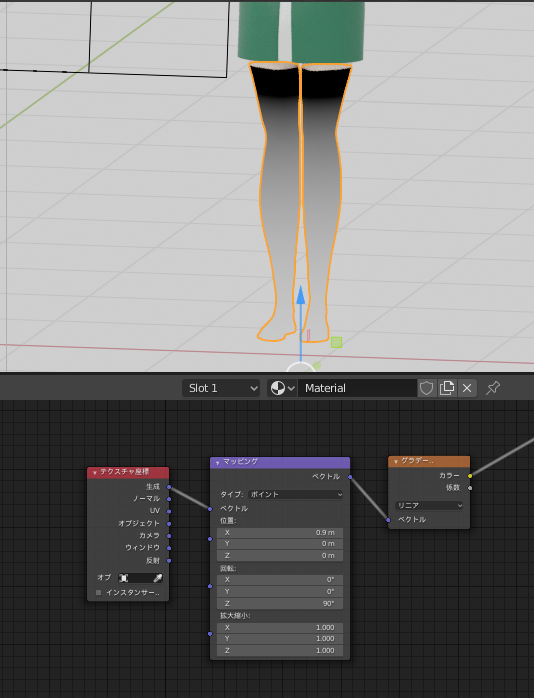Click the red plane gizmo handle
534x698 pixels.
click(x=308, y=335)
